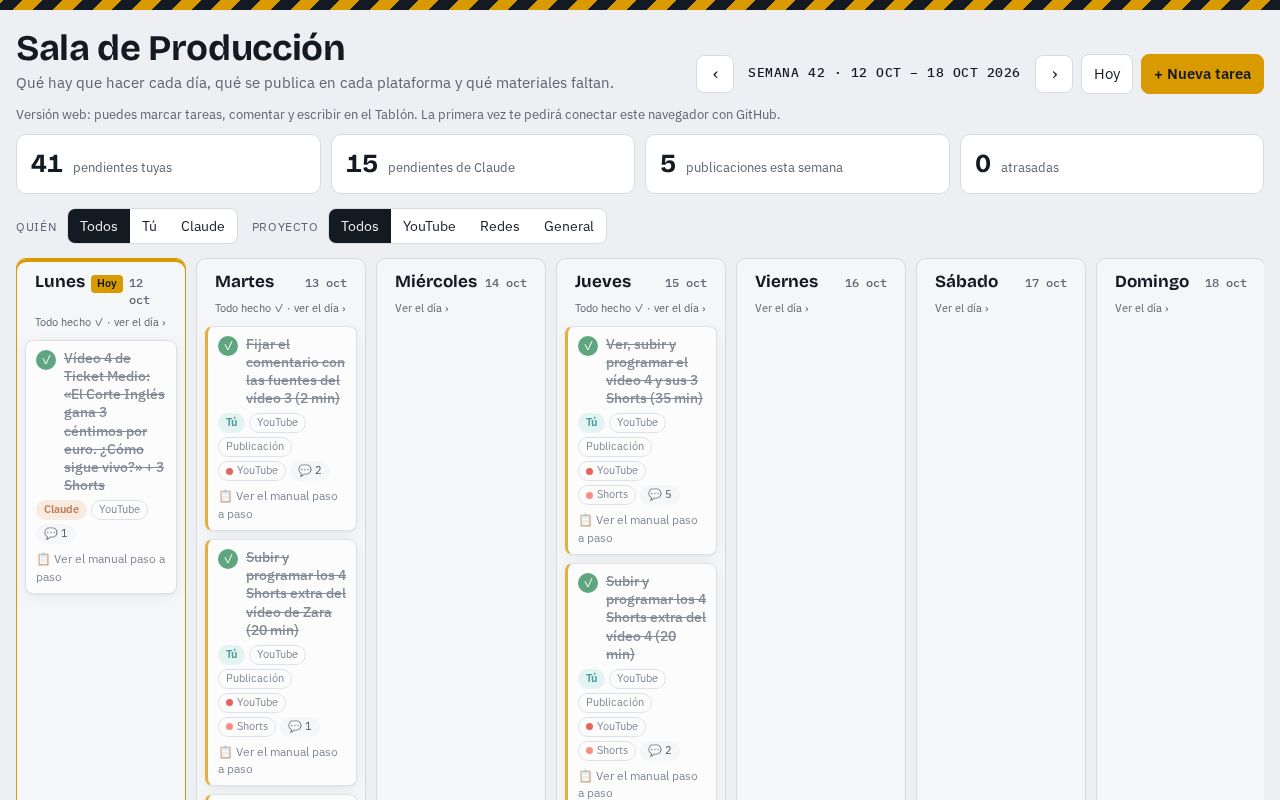Open the manual link on 'Vídeo 4 de Ticket Medio' card
Image resolution: width=1280 pixels, height=800 pixels.
(x=101, y=568)
